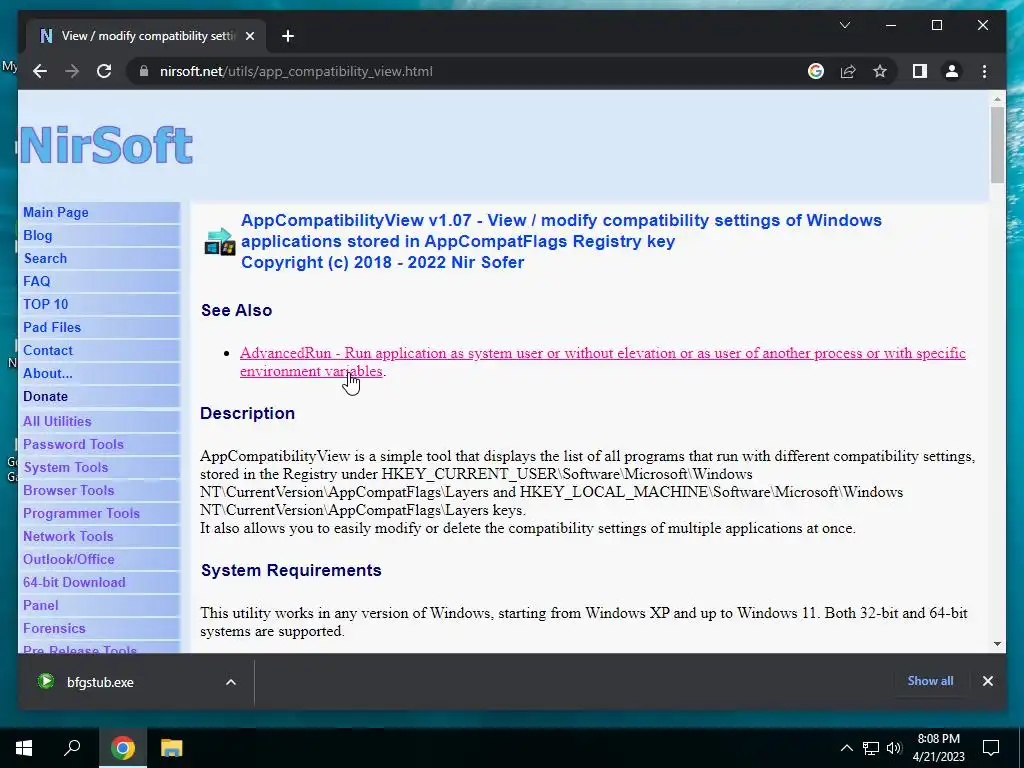Go to Main Page in sidebar

56,212
